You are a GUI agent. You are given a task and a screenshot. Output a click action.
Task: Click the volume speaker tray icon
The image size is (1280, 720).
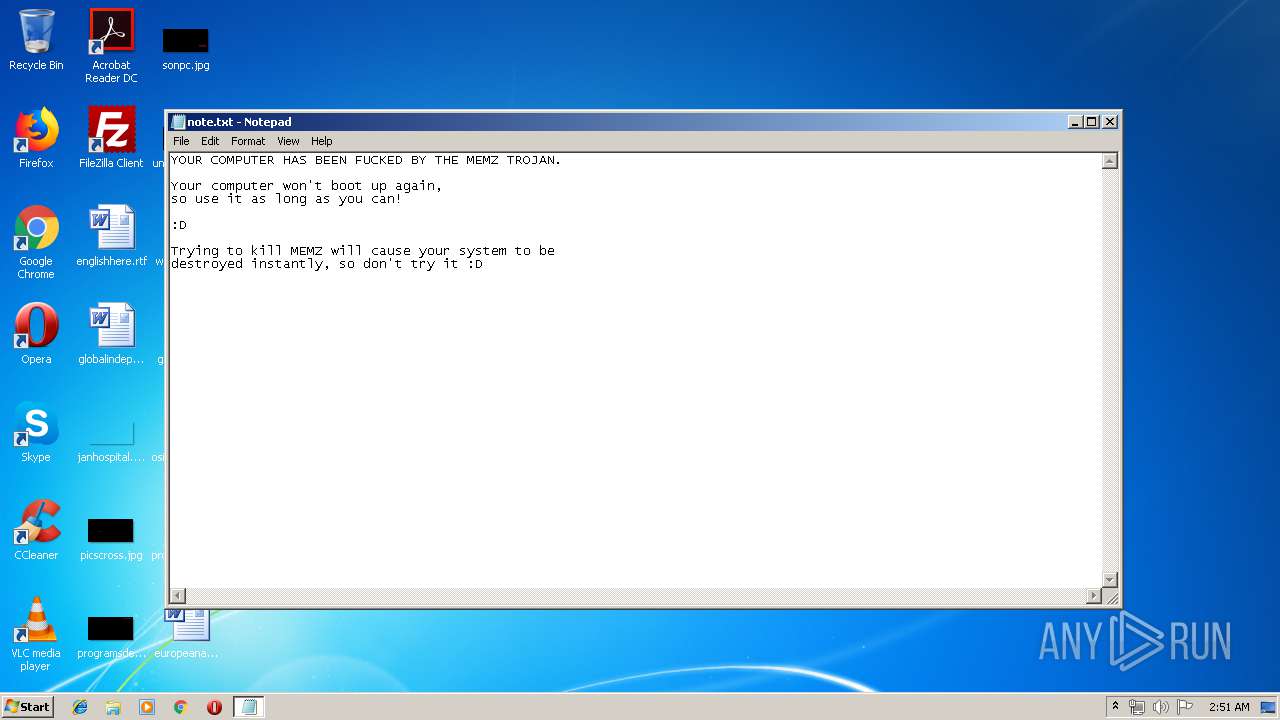[x=1160, y=707]
